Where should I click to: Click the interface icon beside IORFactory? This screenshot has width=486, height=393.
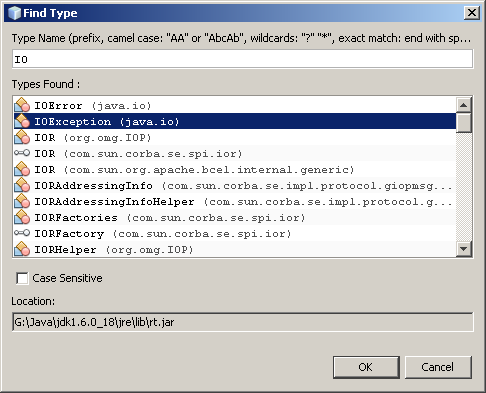coord(22,233)
